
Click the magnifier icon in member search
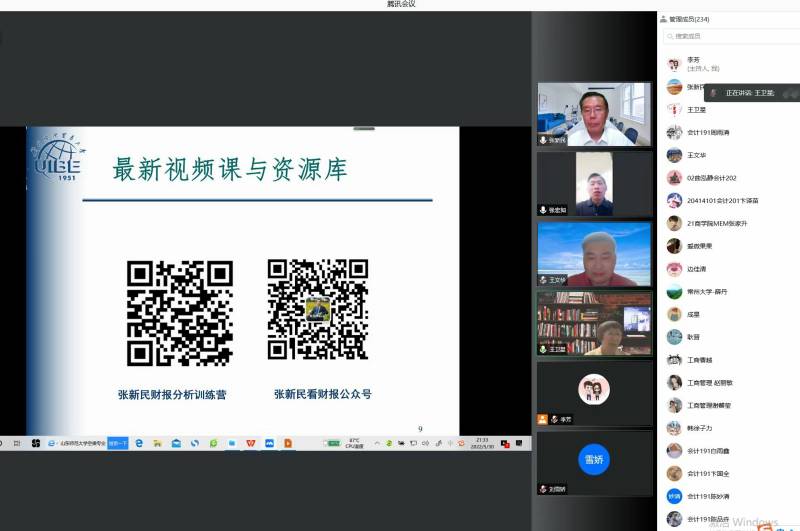[x=670, y=36]
